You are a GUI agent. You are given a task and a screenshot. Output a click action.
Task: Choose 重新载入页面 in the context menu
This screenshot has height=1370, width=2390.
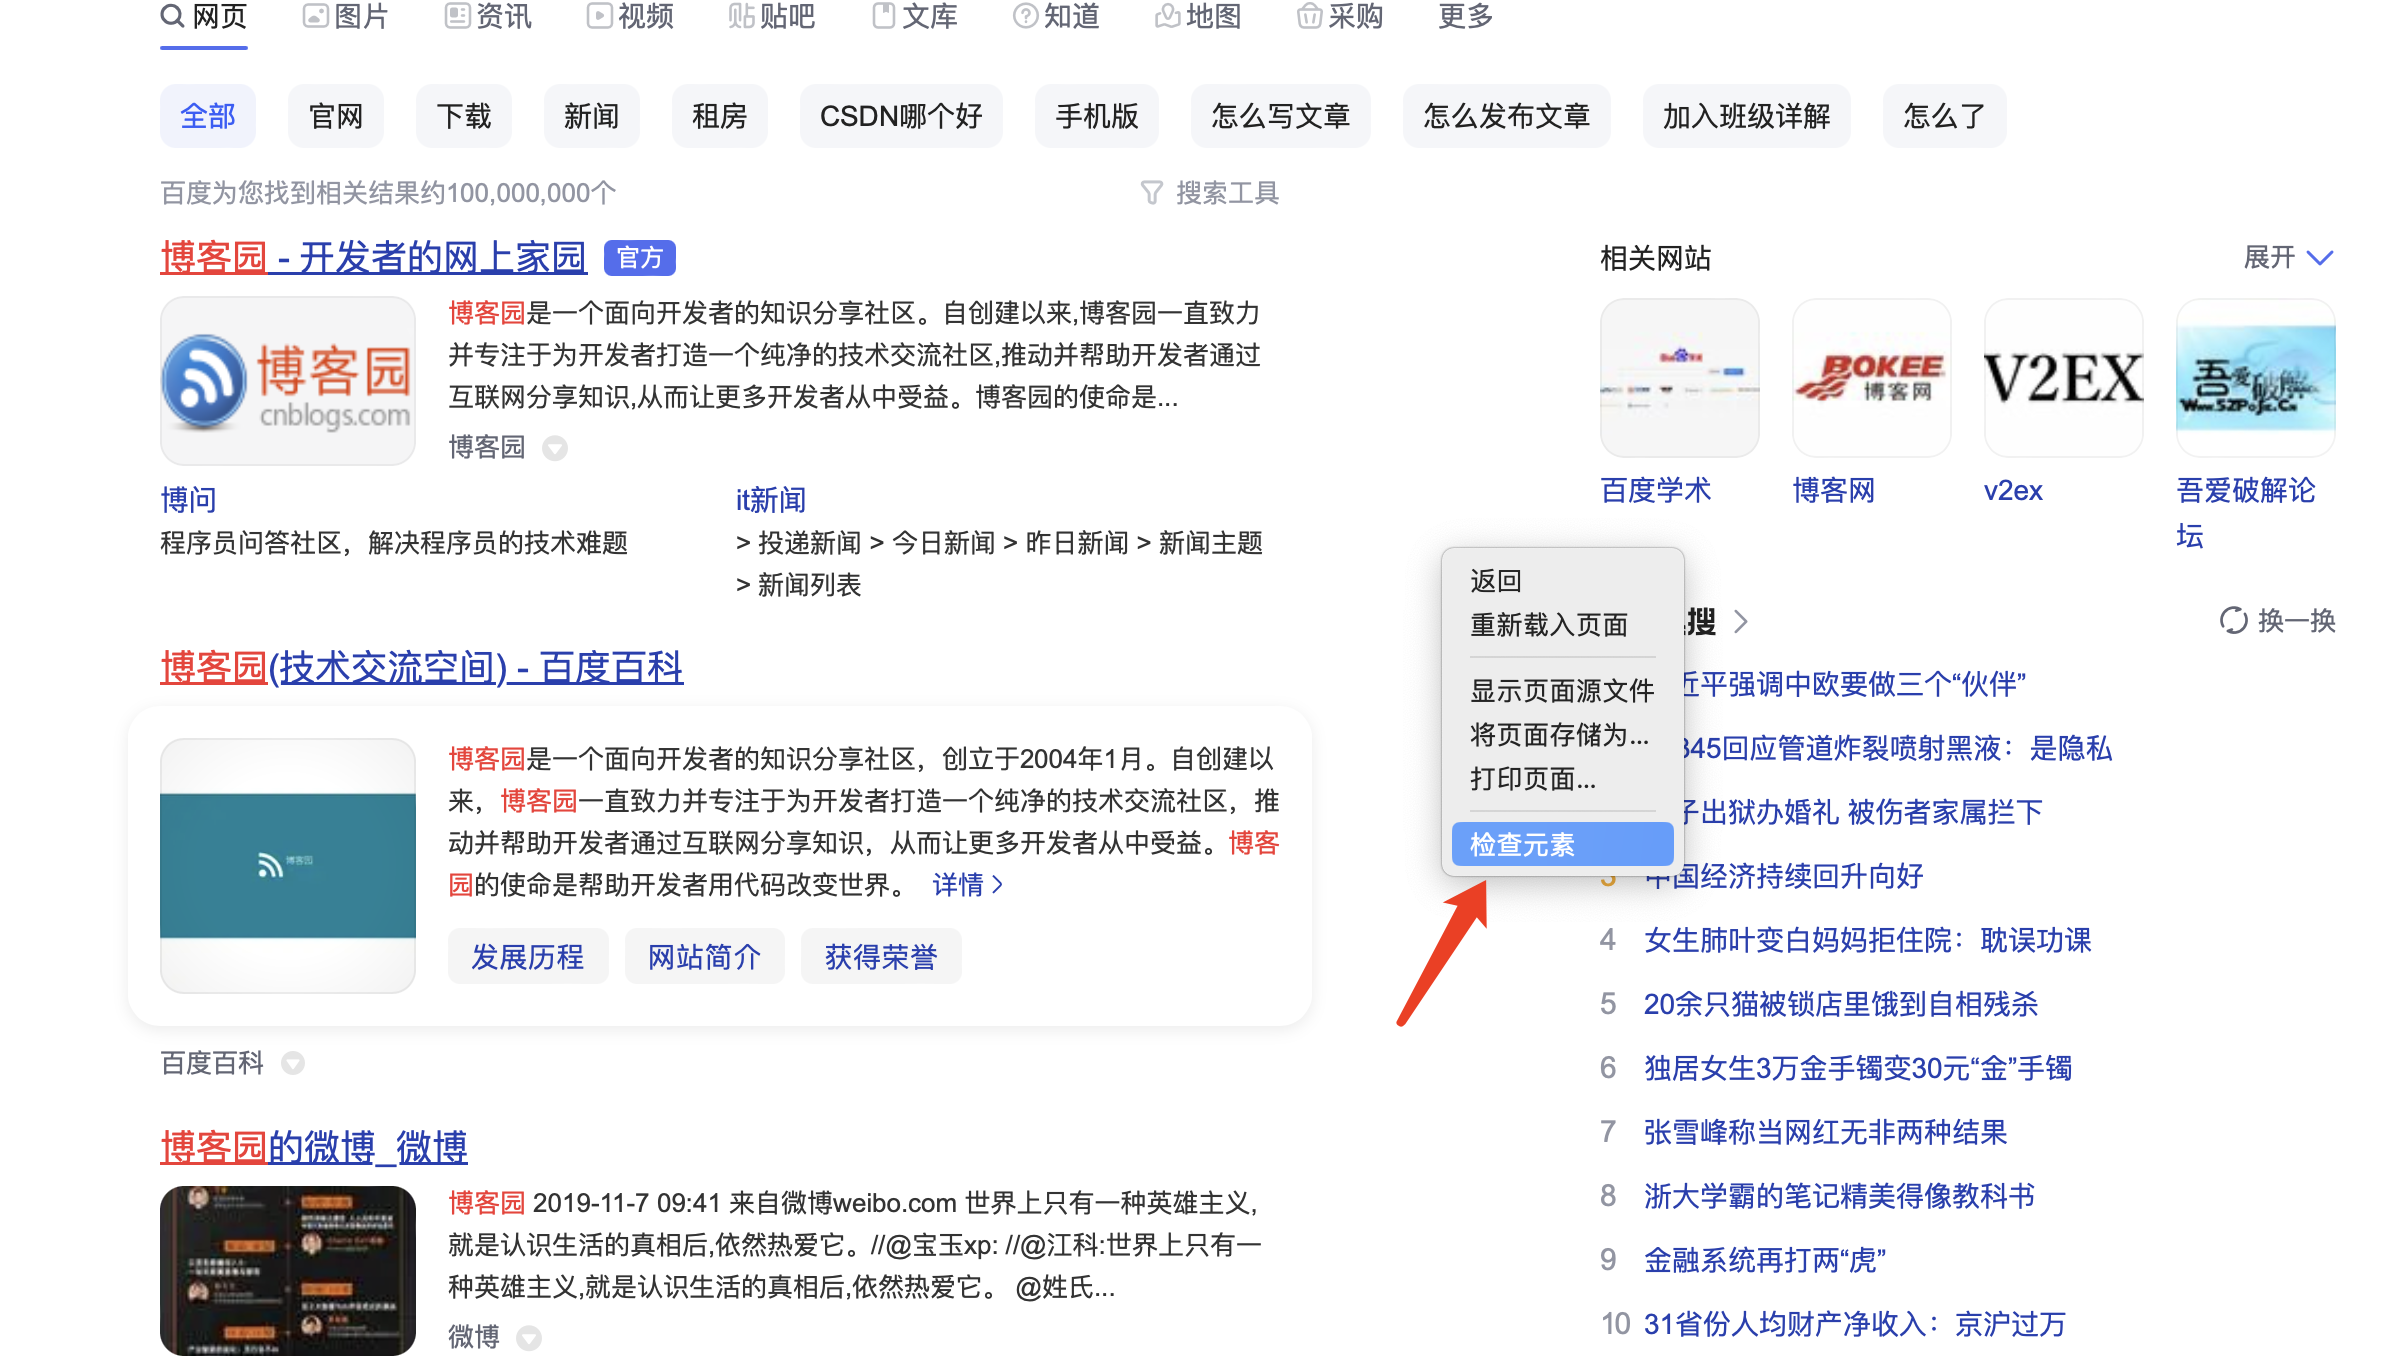click(1562, 625)
